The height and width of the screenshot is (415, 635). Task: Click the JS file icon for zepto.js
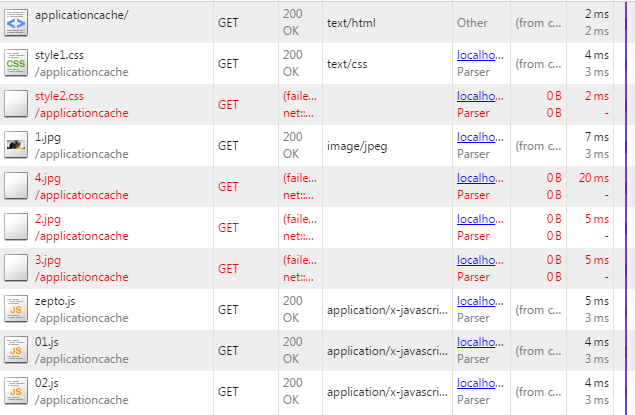point(16,309)
